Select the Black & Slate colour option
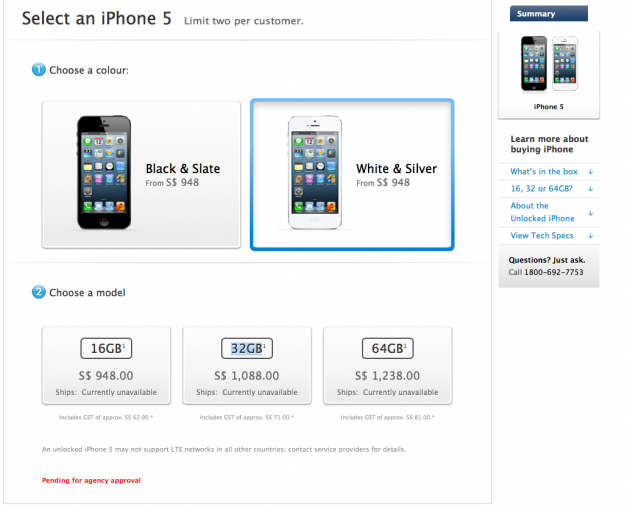Image resolution: width=630 pixels, height=512 pixels. click(x=141, y=174)
